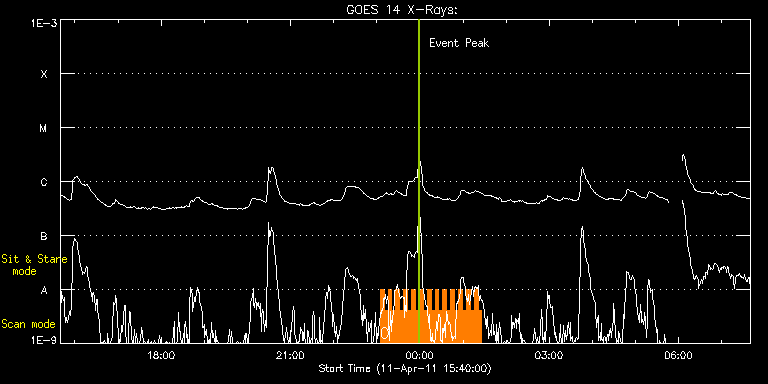Click the 1E-3 top axis label
Viewport: 768px width, 384px height.
(42, 22)
